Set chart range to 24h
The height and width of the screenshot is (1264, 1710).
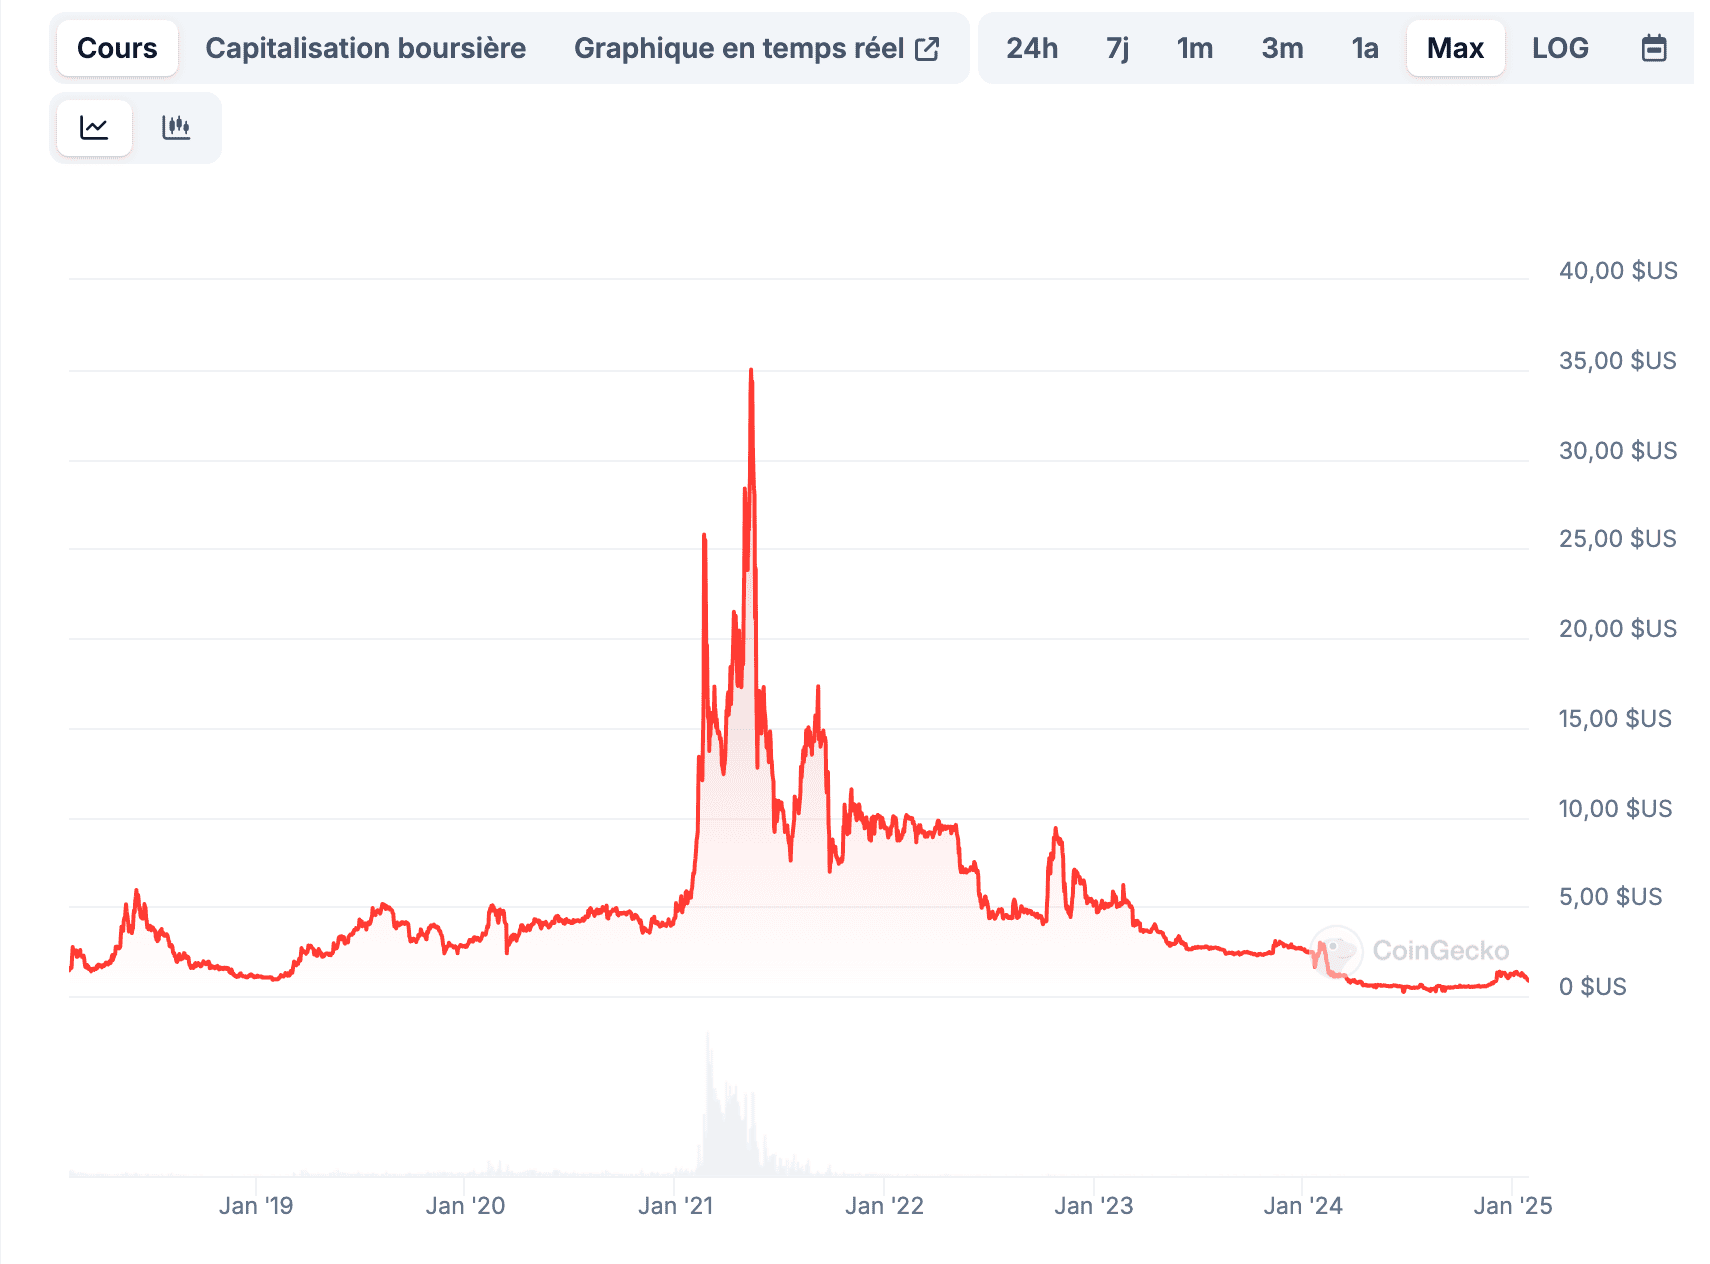tap(1032, 48)
